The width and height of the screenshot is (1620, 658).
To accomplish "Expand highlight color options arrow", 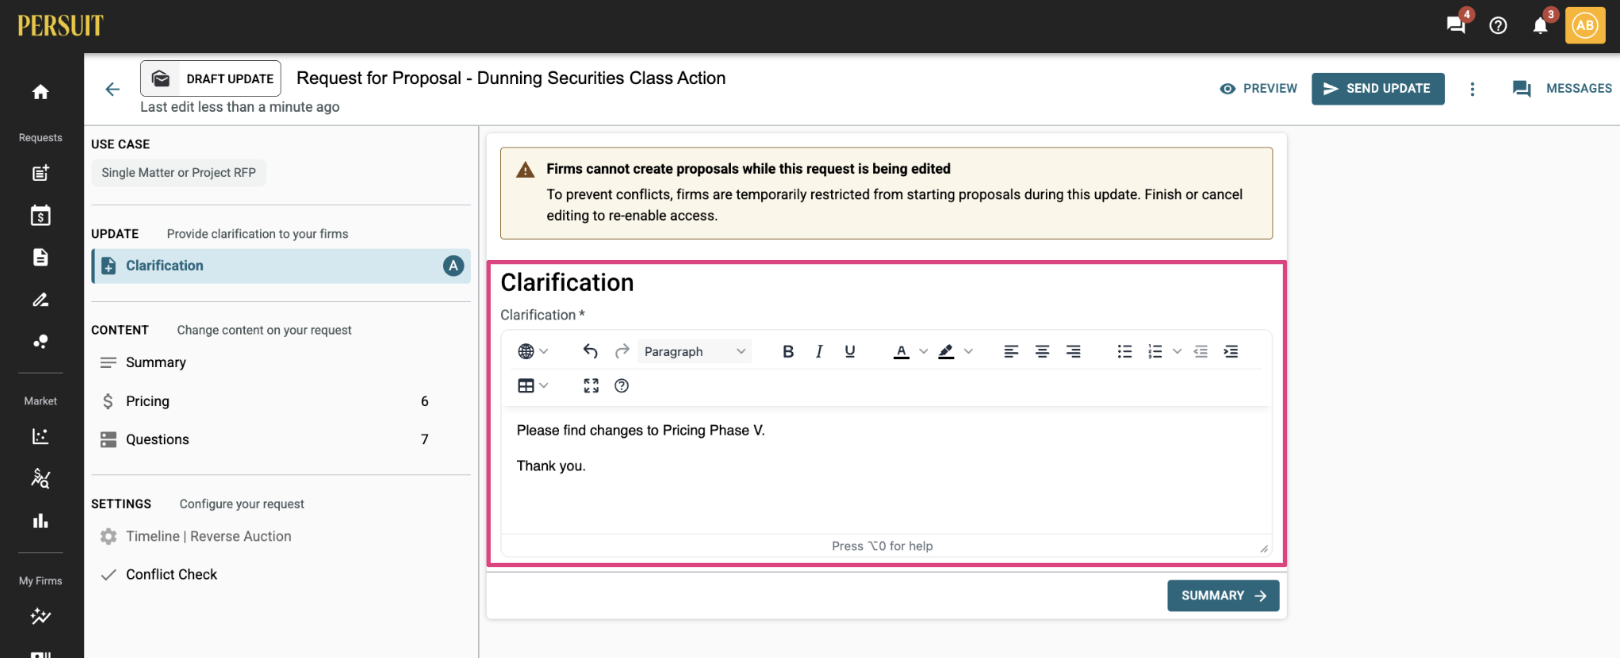I will click(x=968, y=351).
